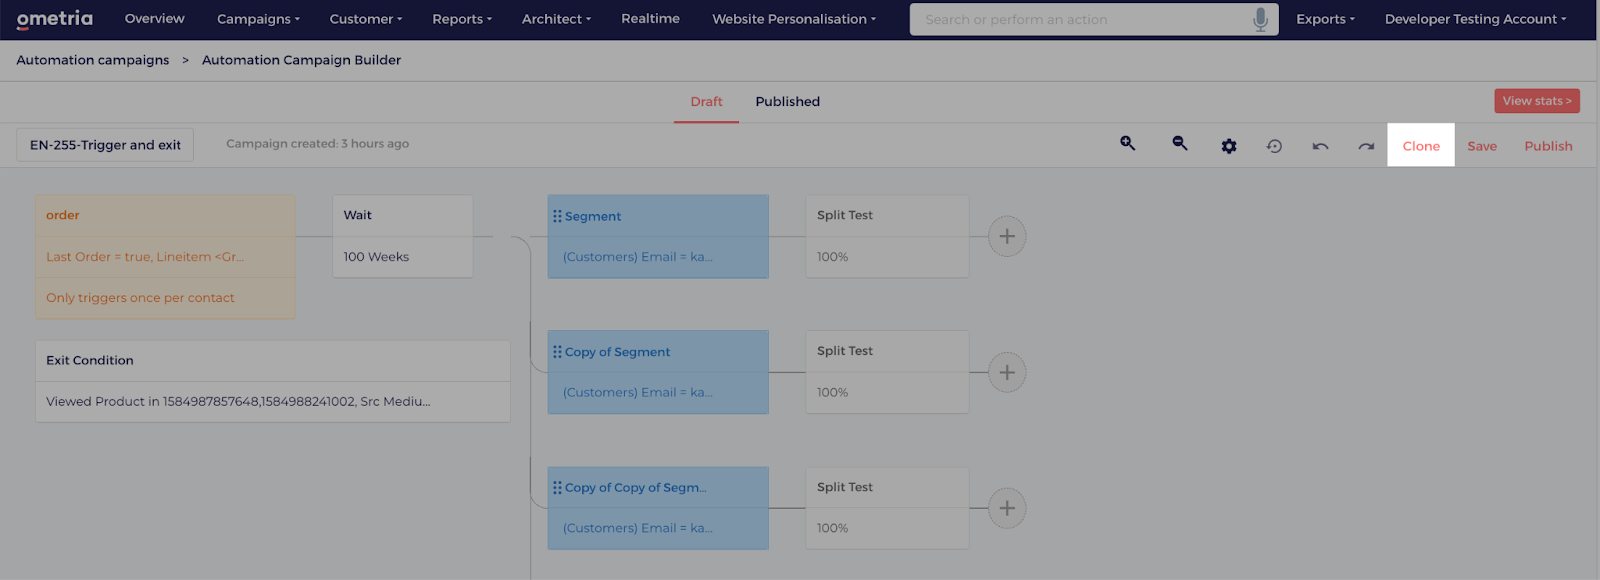Viewport: 1600px width, 580px height.
Task: Open the version history clock icon
Action: [1274, 146]
